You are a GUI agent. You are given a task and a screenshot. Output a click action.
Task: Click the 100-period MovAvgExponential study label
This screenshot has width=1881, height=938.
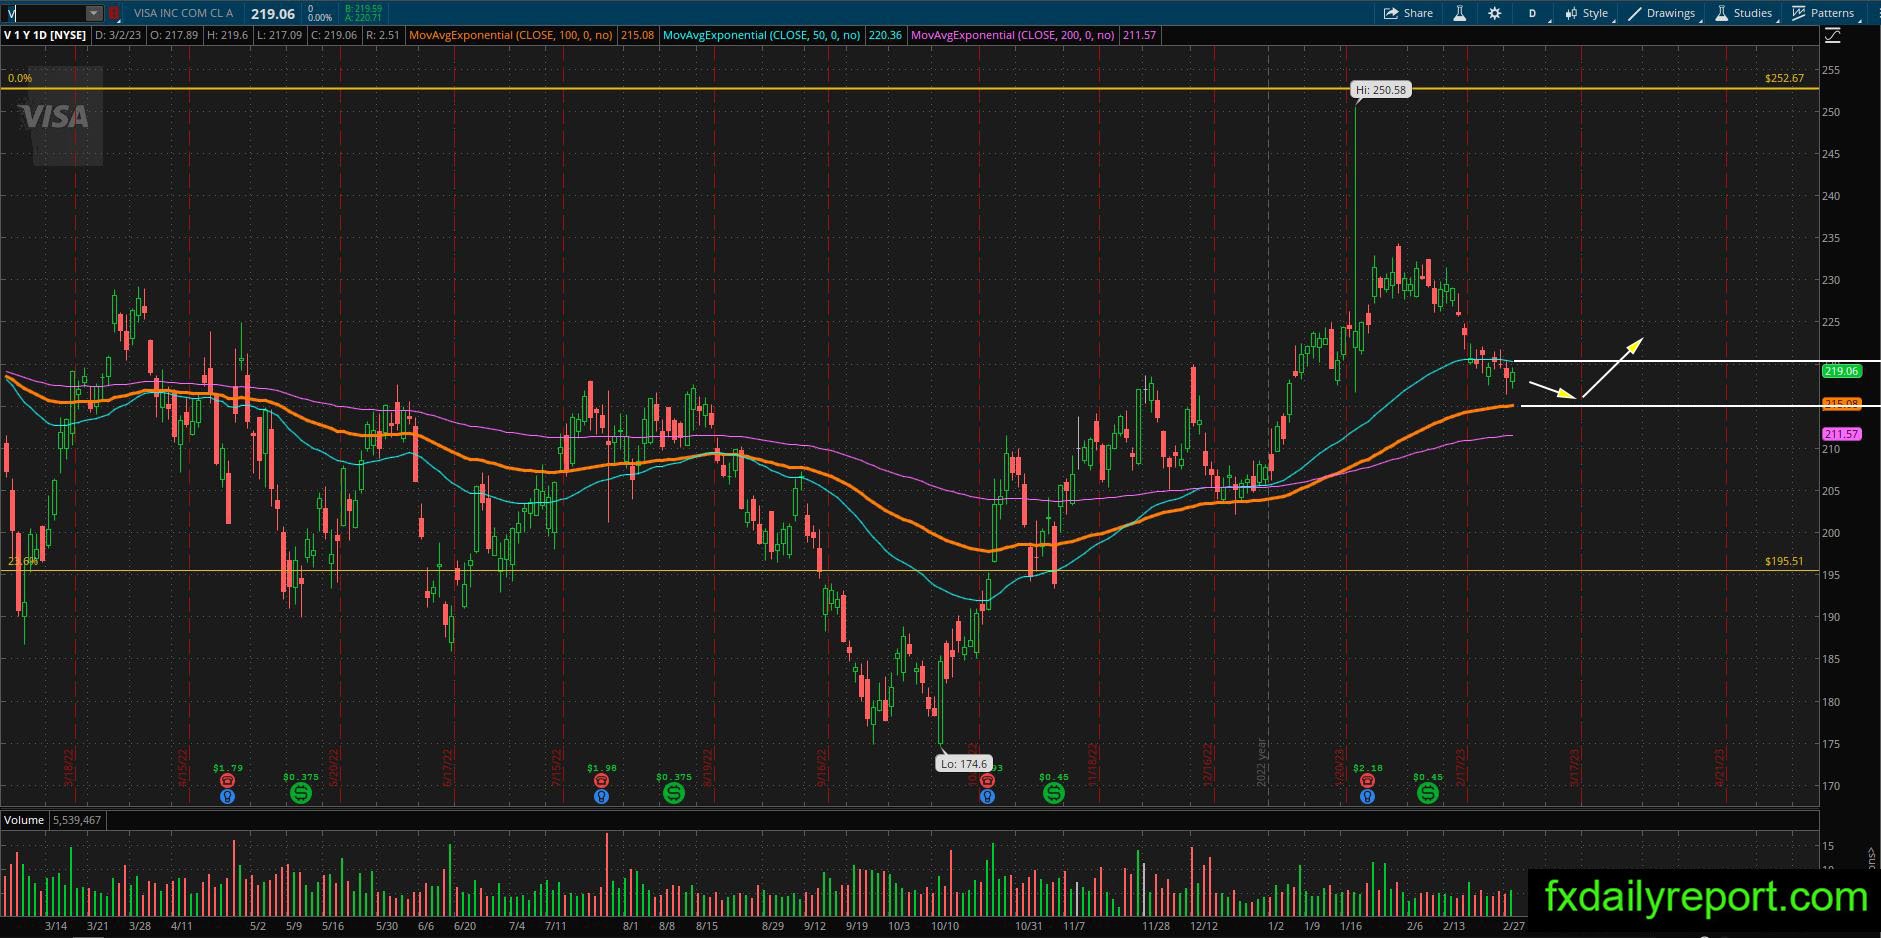[511, 35]
